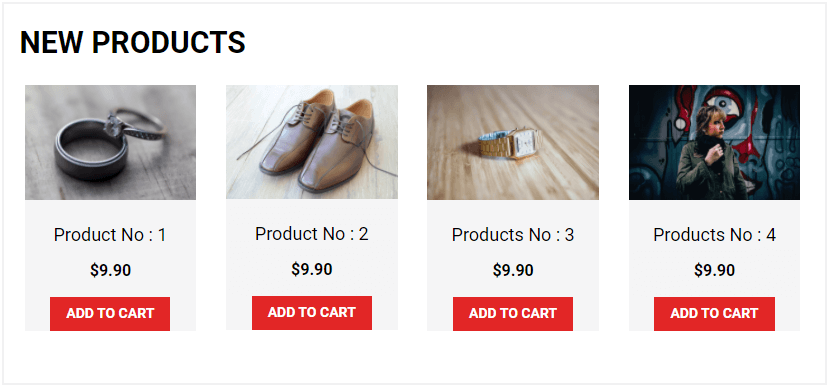Select the $9.90 price for Products No : 3

[513, 271]
